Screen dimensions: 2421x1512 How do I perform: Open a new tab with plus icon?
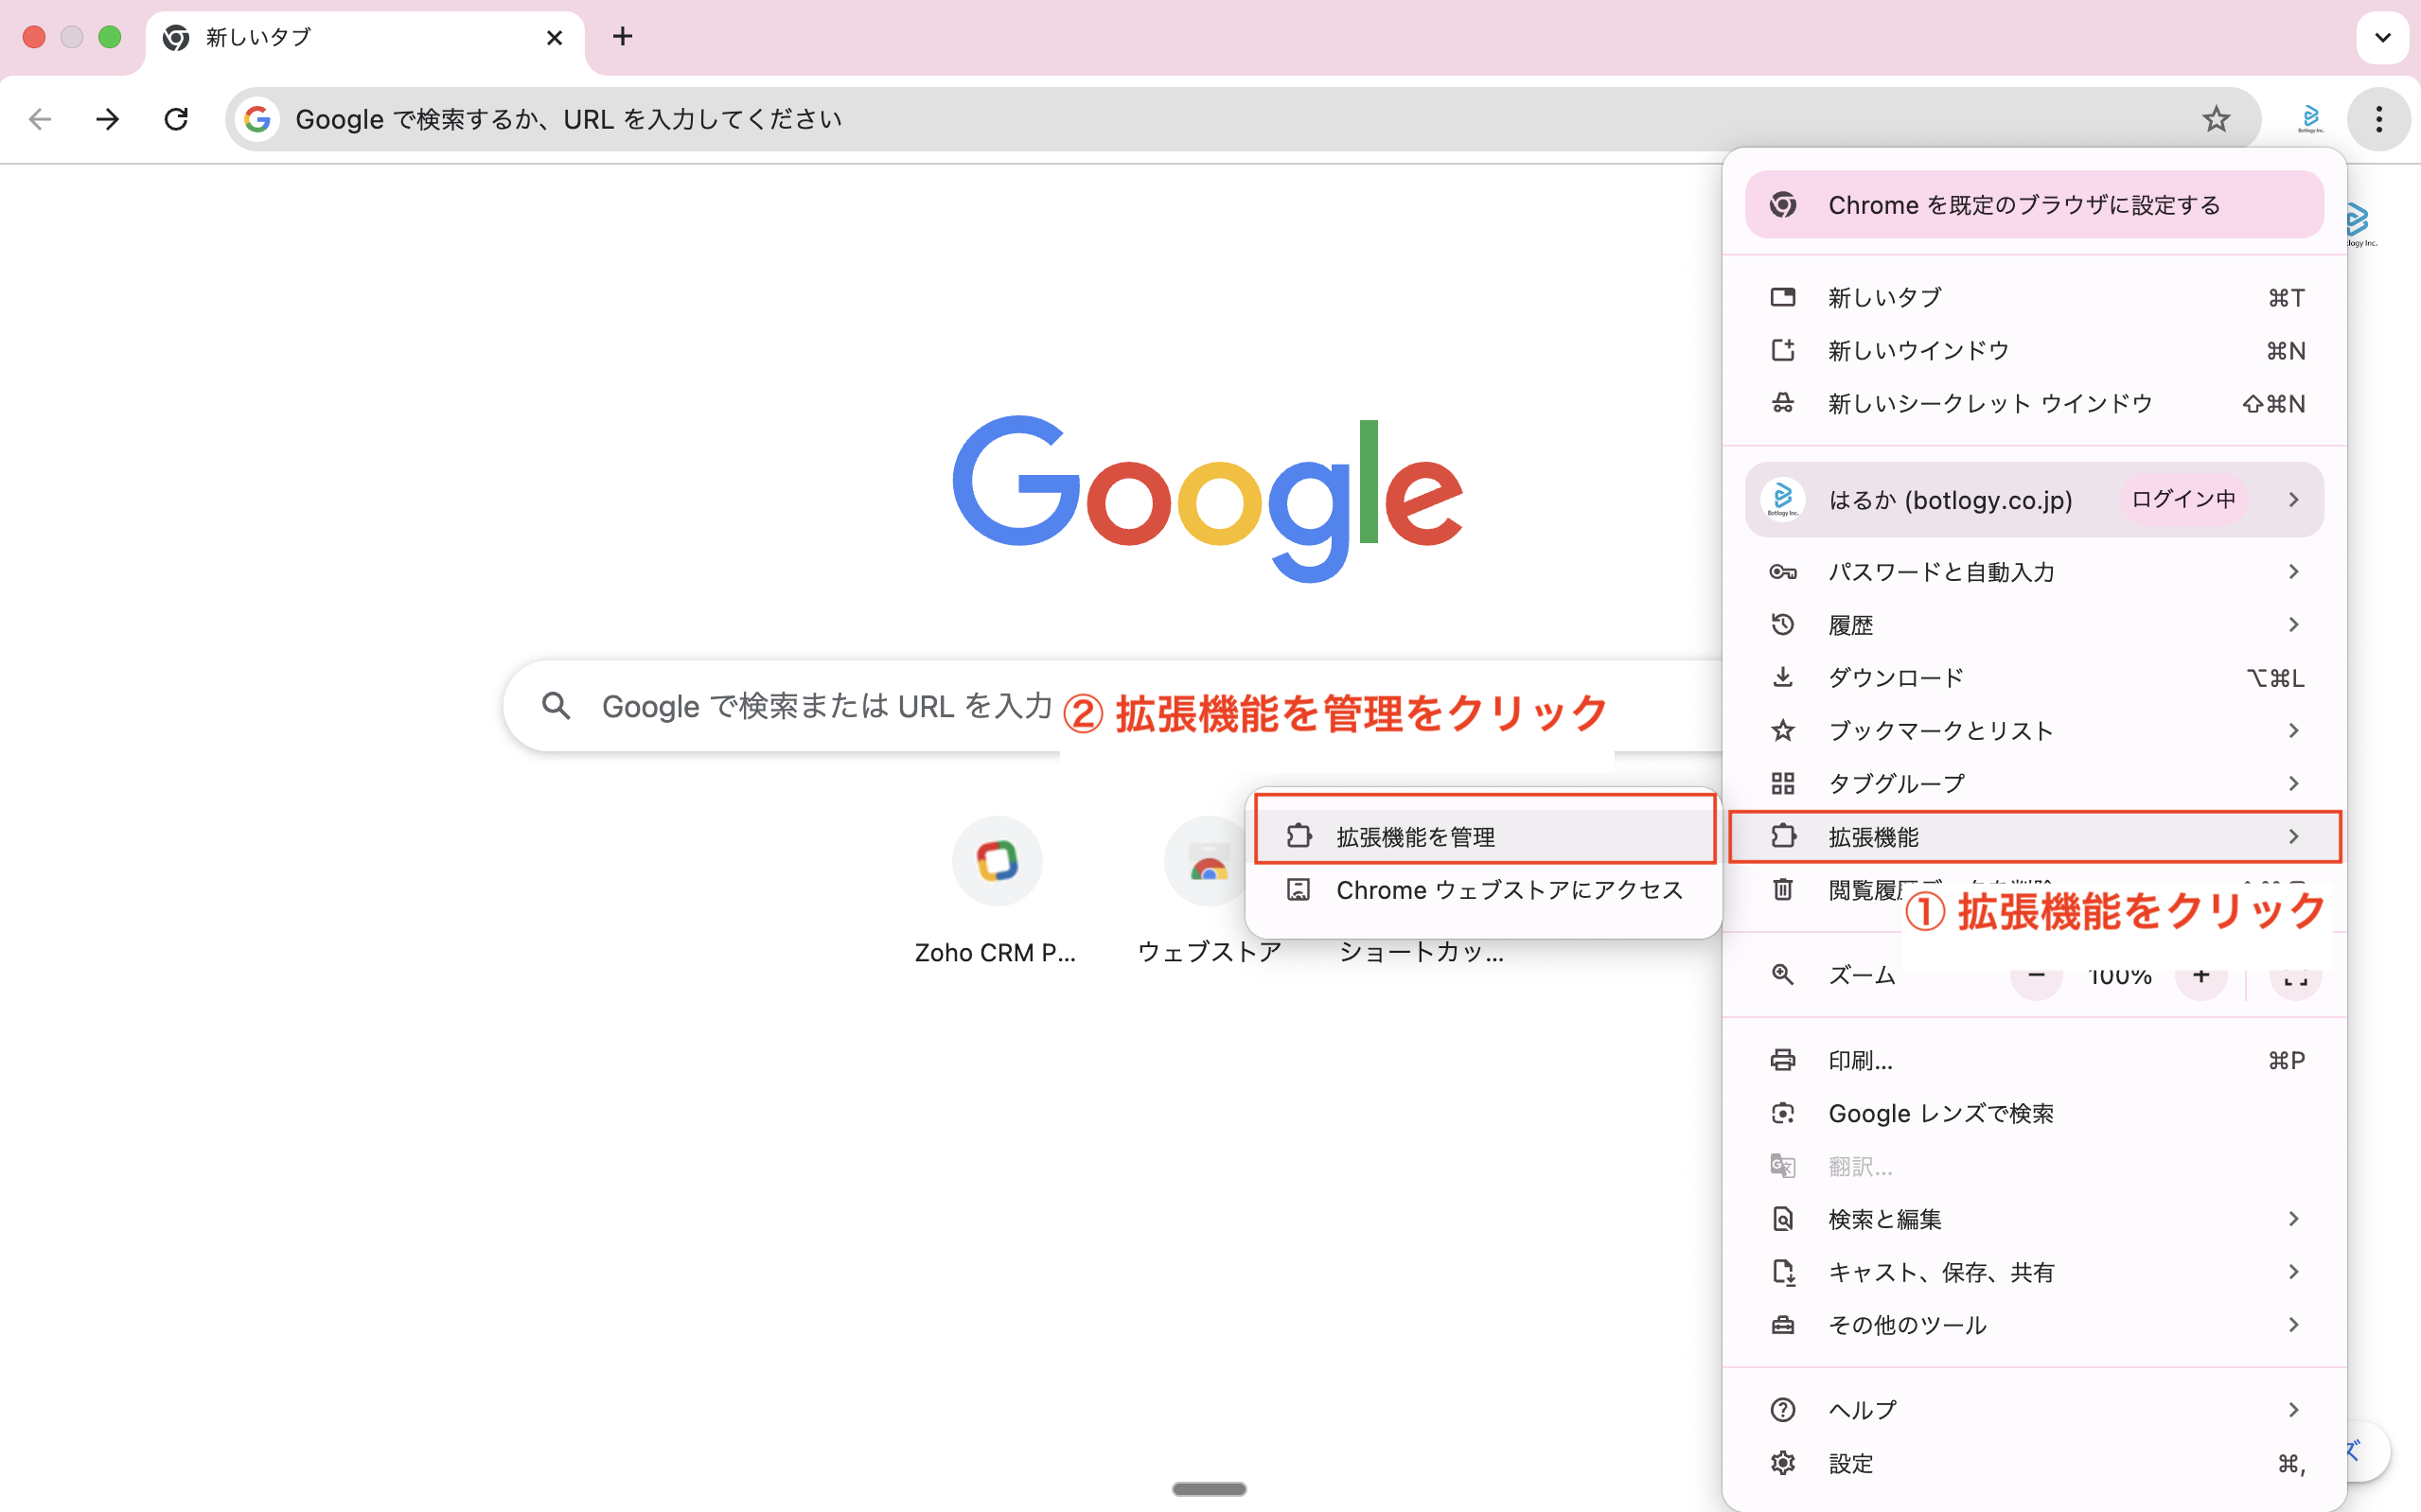tap(622, 37)
